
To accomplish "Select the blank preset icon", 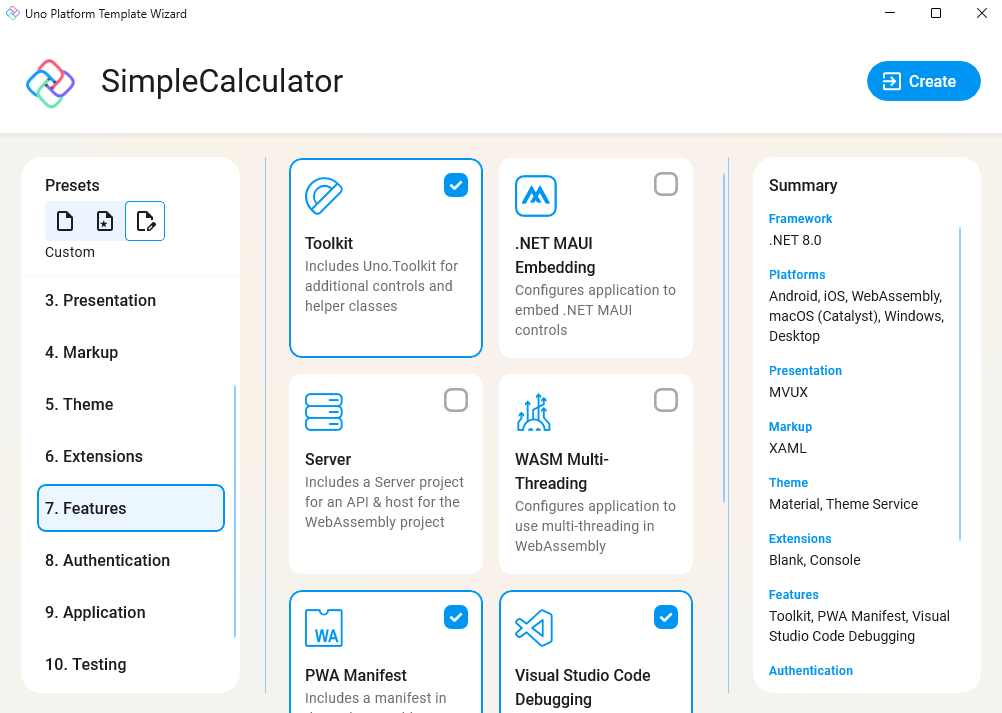I will coord(64,220).
